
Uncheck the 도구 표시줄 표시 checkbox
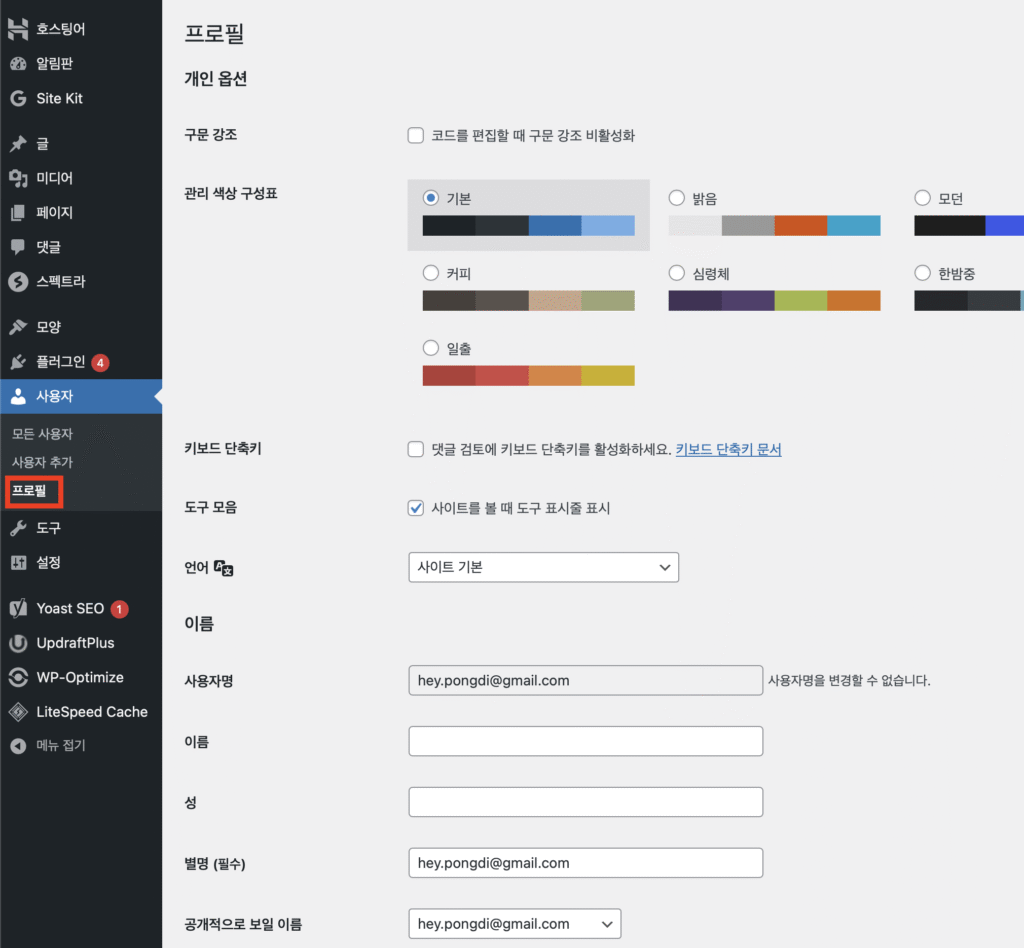coord(416,508)
